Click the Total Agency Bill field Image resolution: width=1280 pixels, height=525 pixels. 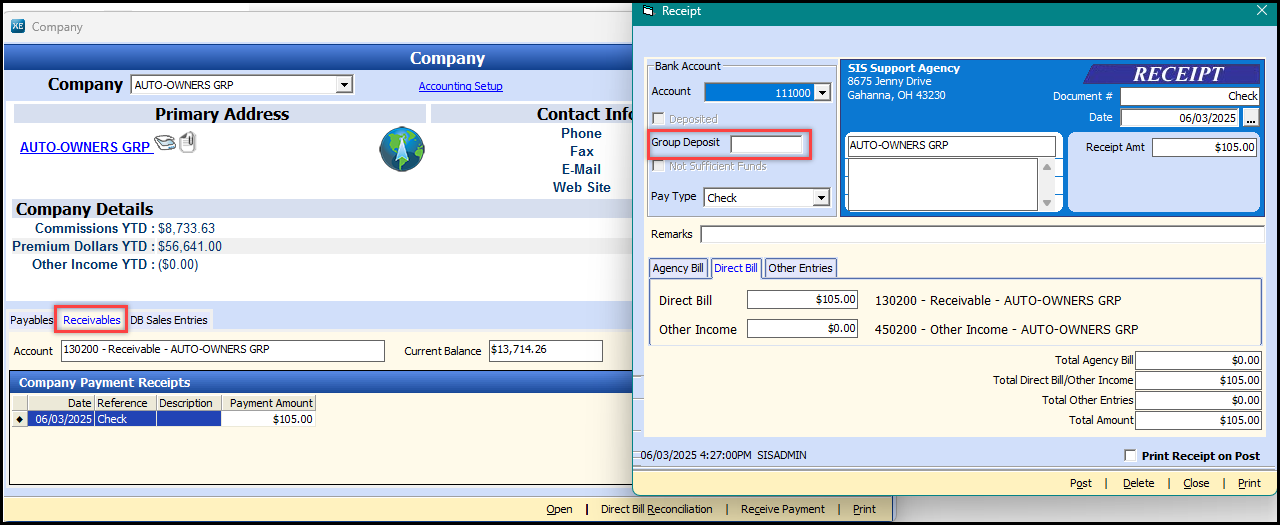(1198, 360)
